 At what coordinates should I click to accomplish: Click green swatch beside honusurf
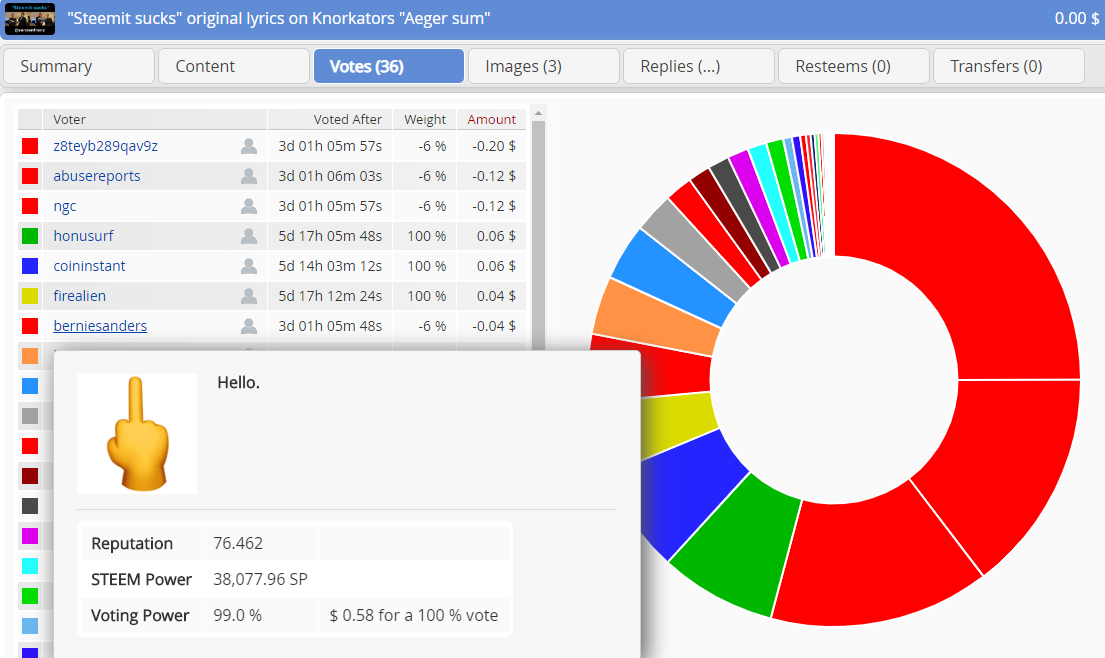pyautogui.click(x=30, y=236)
